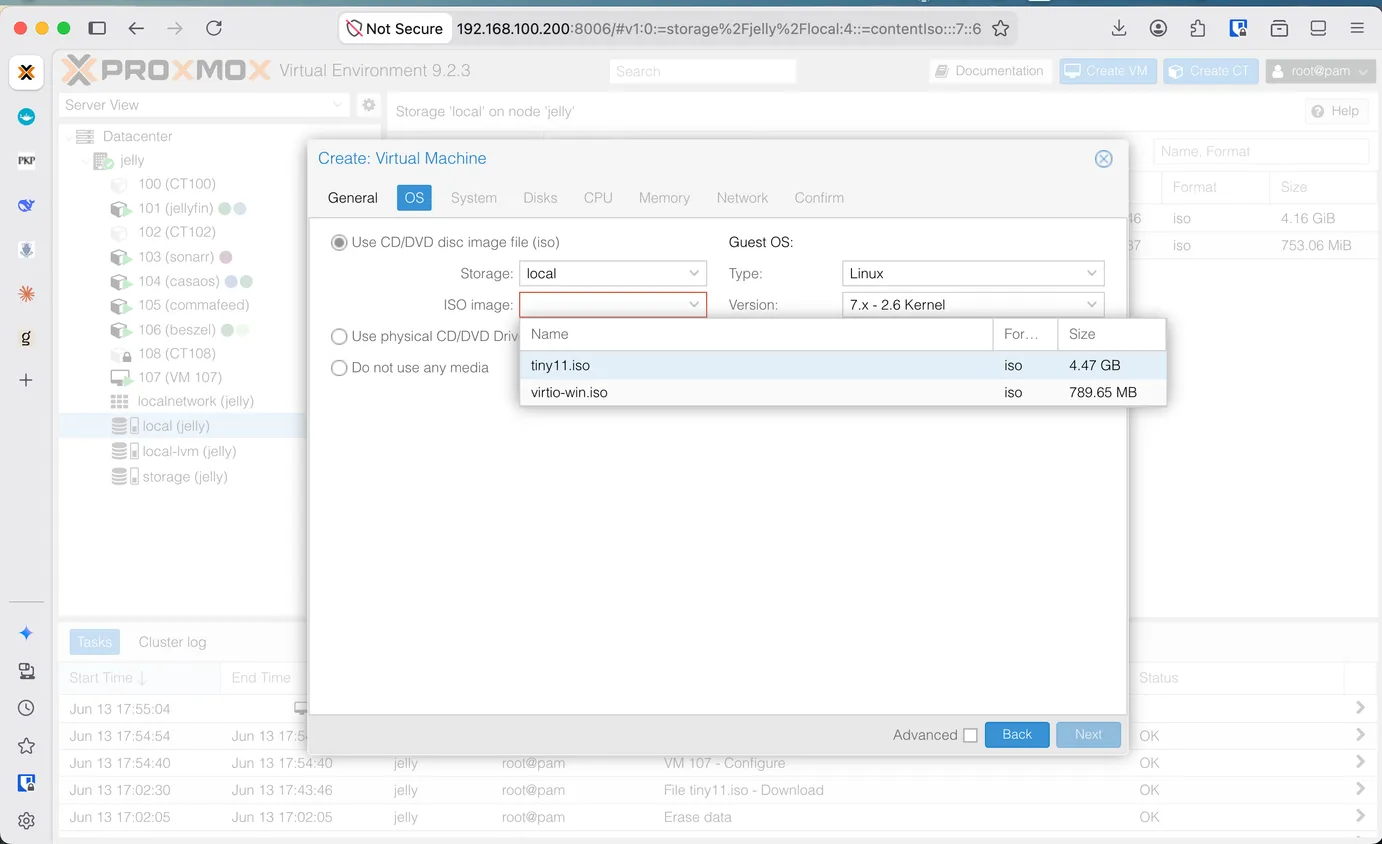Click the 'Name, Format' filter field

(x=1261, y=151)
